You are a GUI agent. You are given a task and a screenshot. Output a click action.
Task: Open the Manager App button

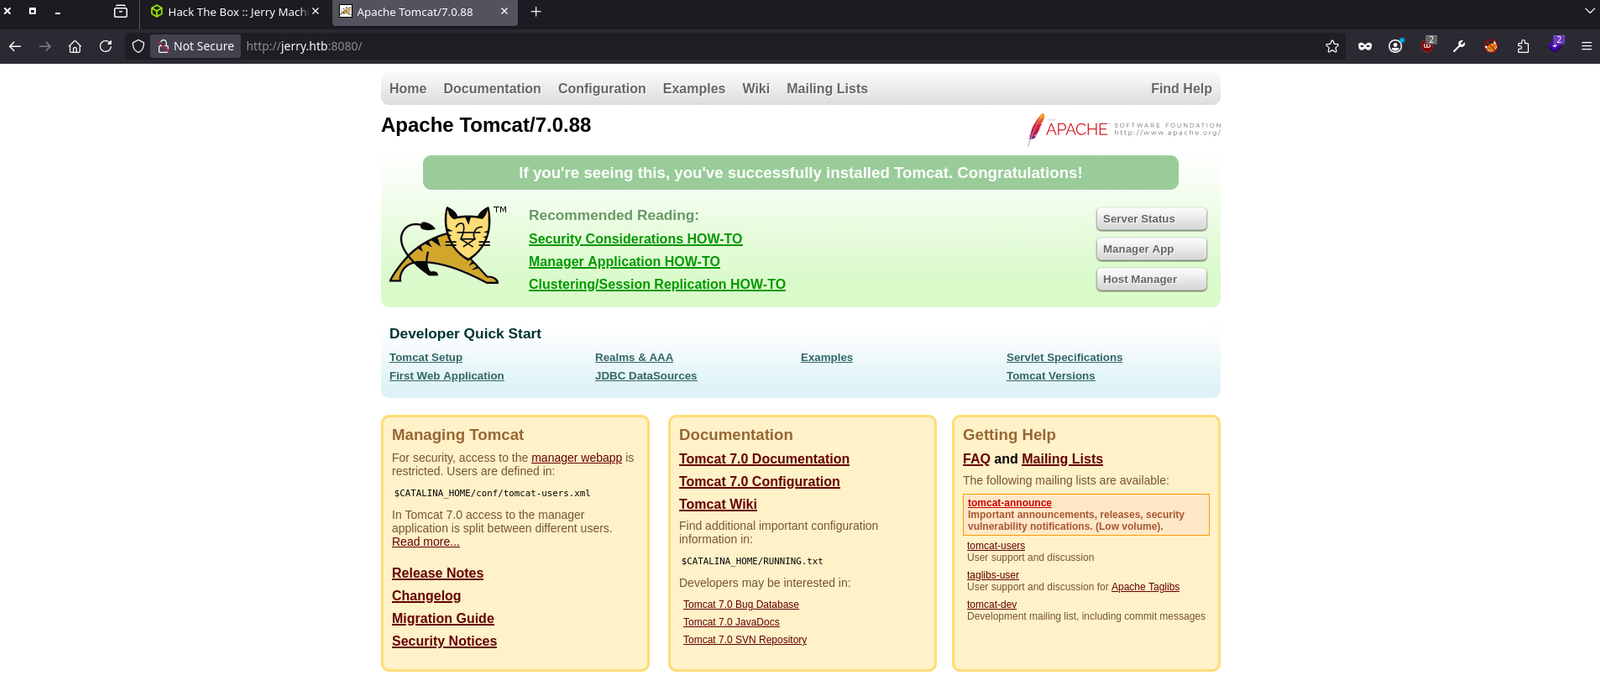point(1152,249)
